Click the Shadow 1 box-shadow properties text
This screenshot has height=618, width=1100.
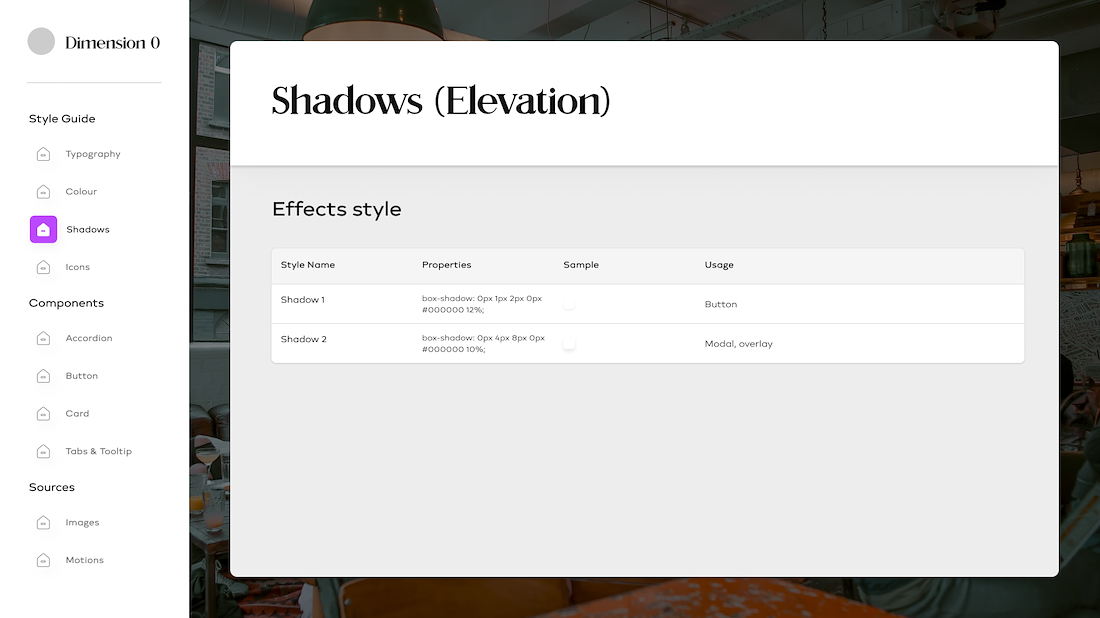[482, 304]
